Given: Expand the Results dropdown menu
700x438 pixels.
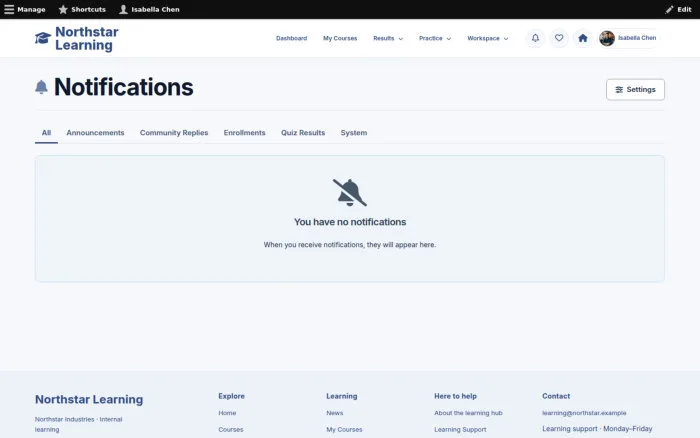Looking at the screenshot, I should click(x=388, y=38).
